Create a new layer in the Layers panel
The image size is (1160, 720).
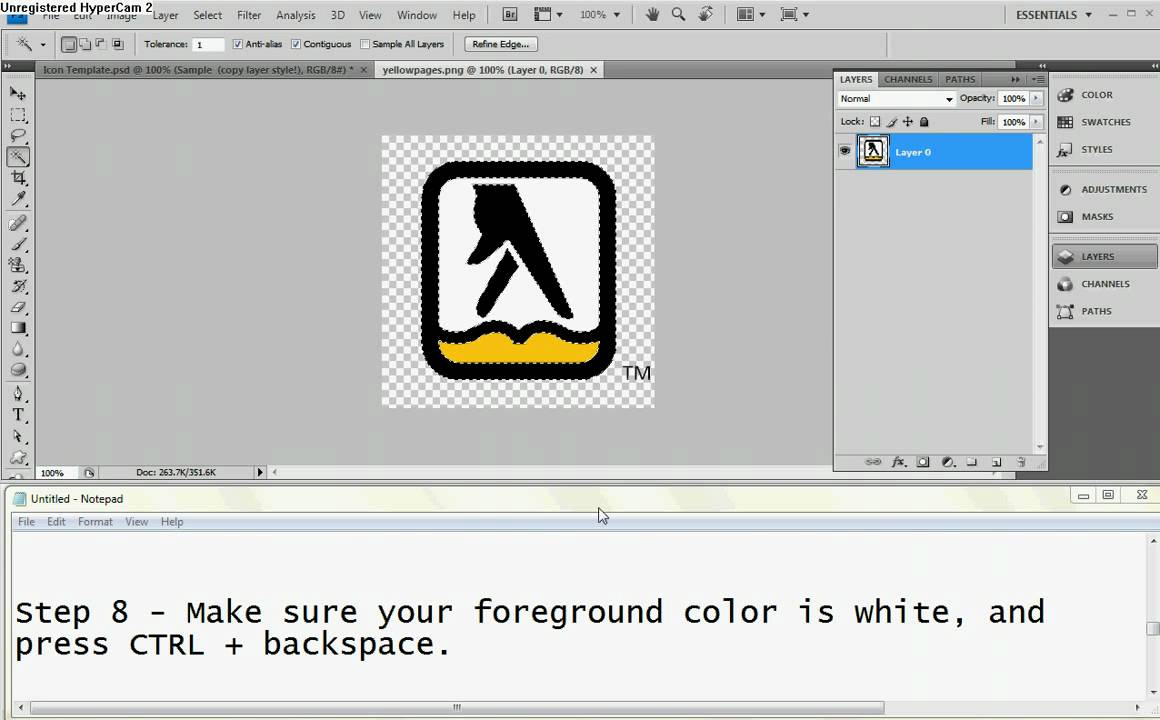point(996,462)
